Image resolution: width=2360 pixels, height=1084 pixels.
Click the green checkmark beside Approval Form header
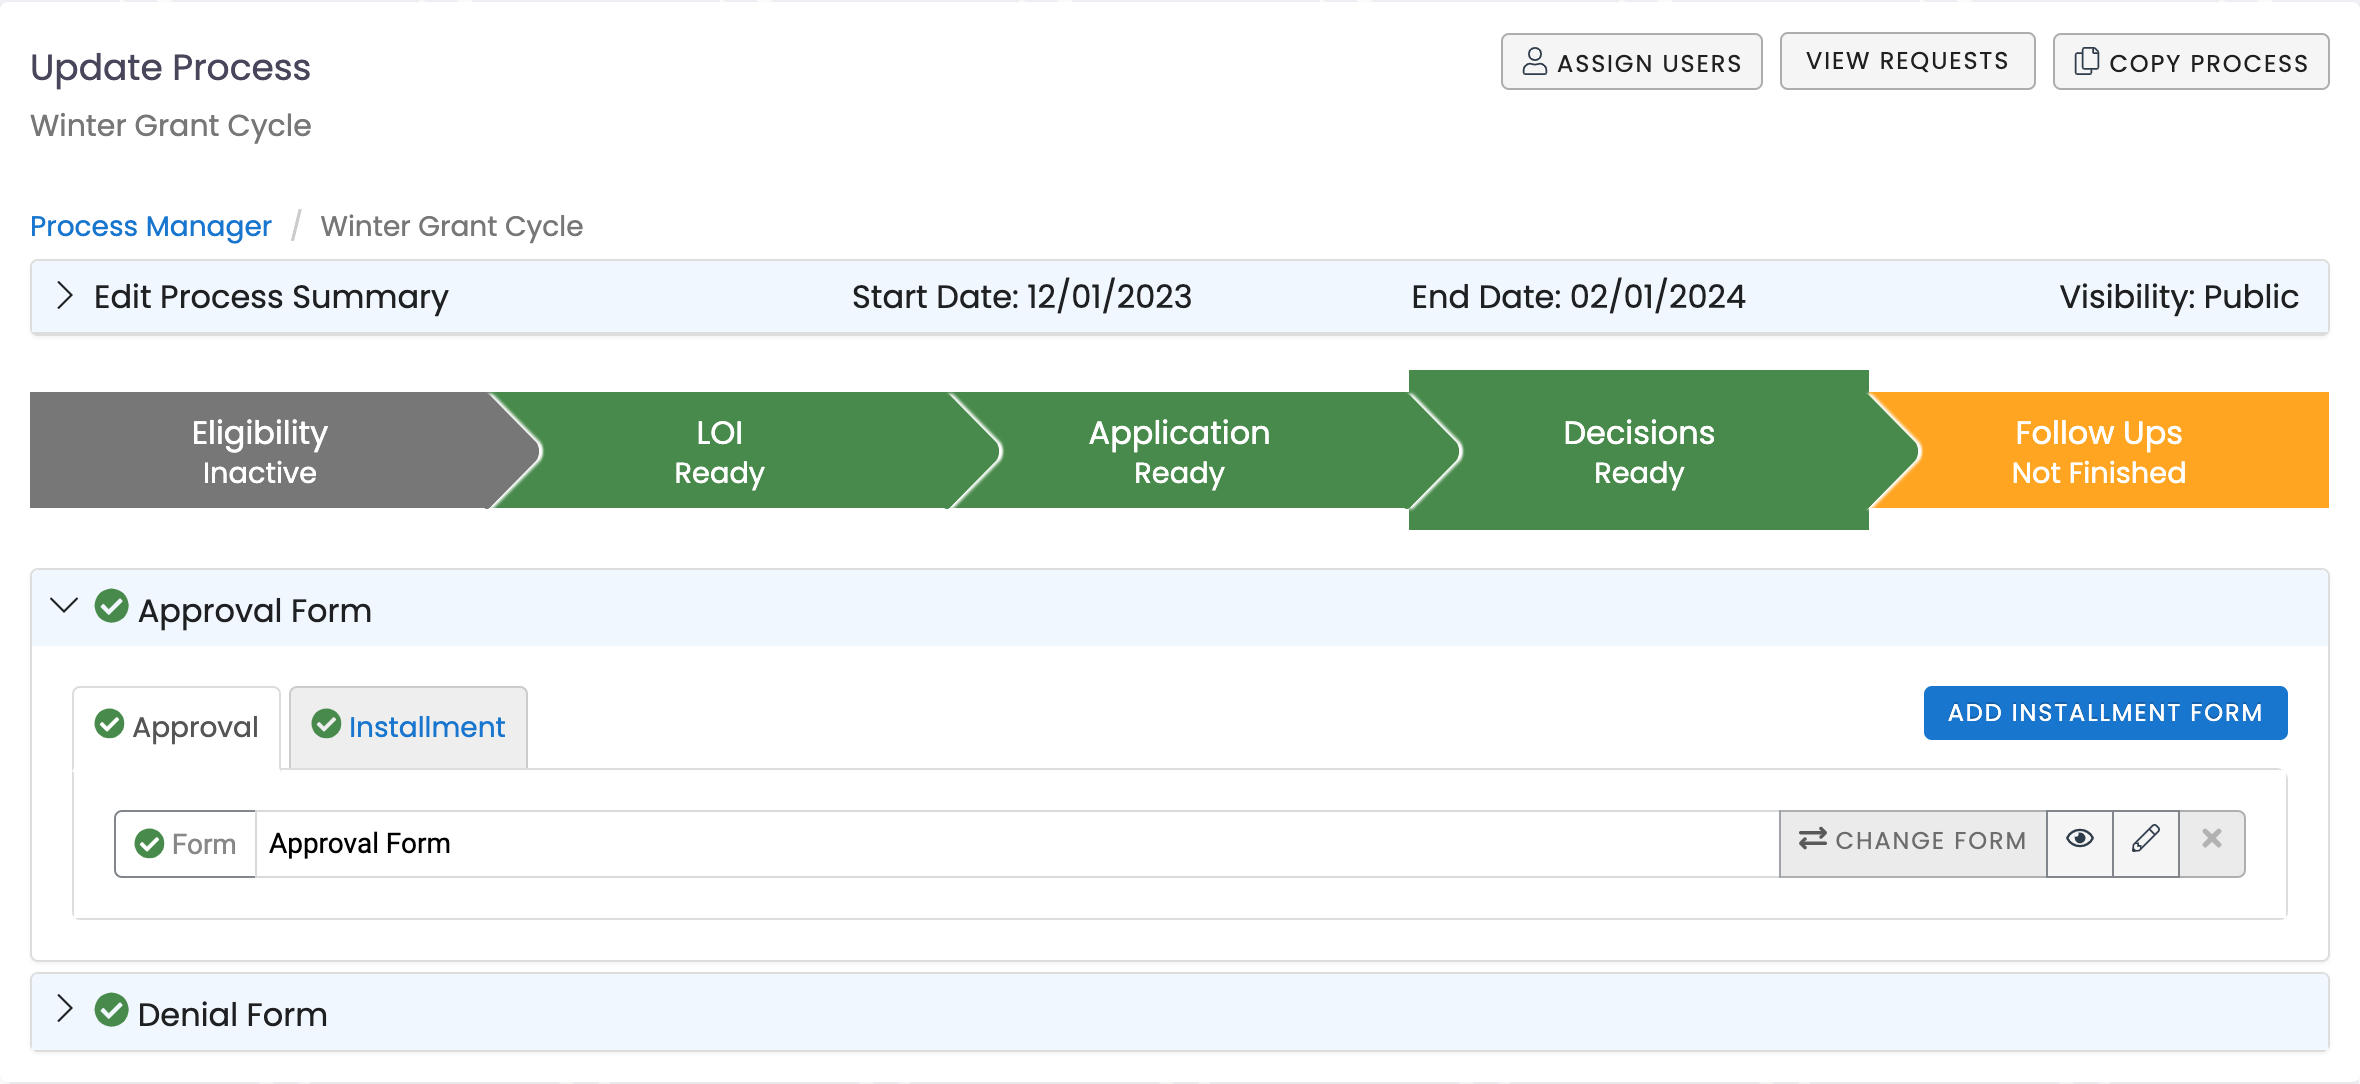point(112,606)
